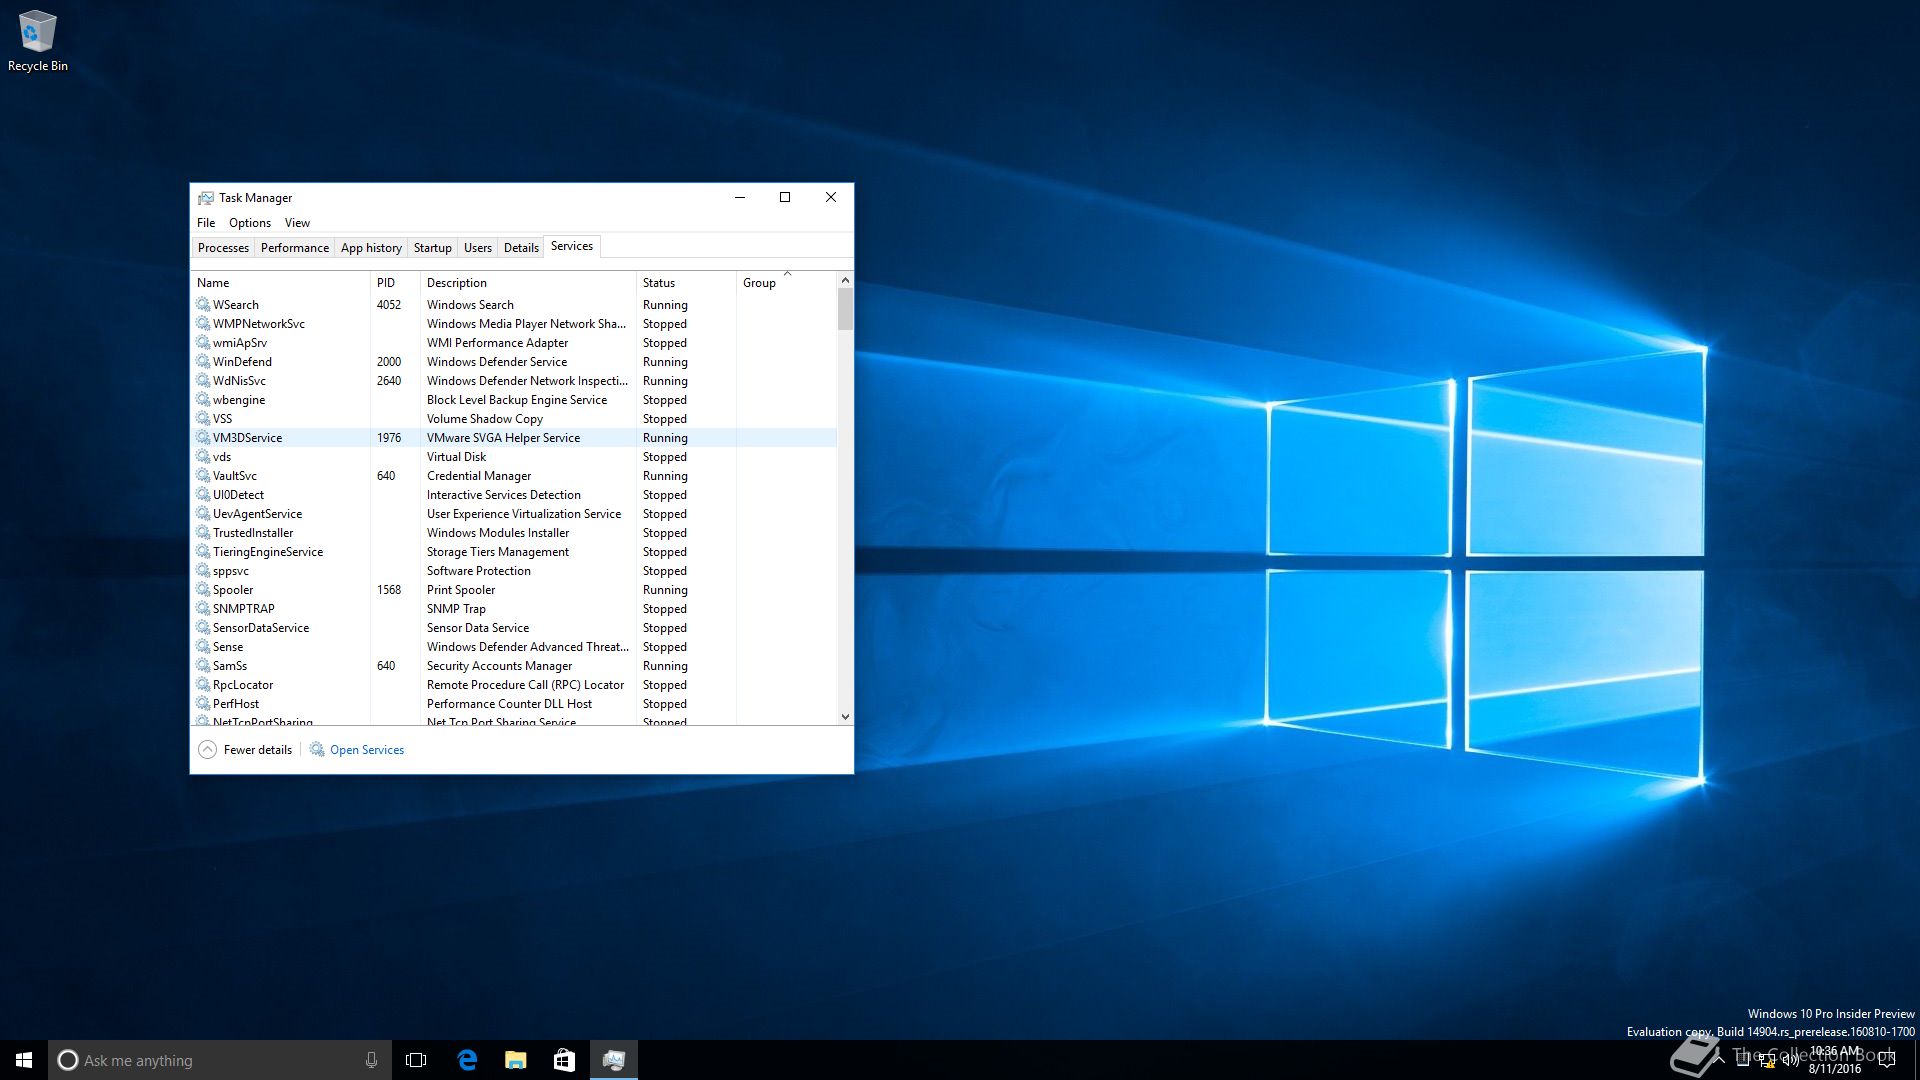Open the Action Center notification icon
1920x1080 pixels.
(1887, 1060)
